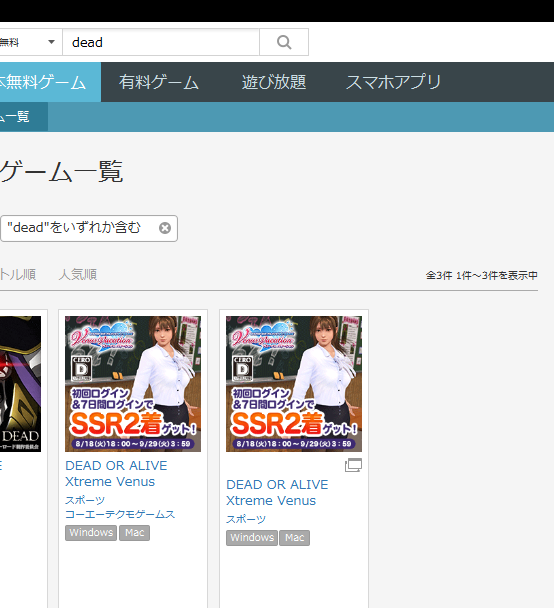Image resolution: width=554 pixels, height=608 pixels.
Task: Switch to the 有料ゲーム tab
Action: (x=159, y=82)
